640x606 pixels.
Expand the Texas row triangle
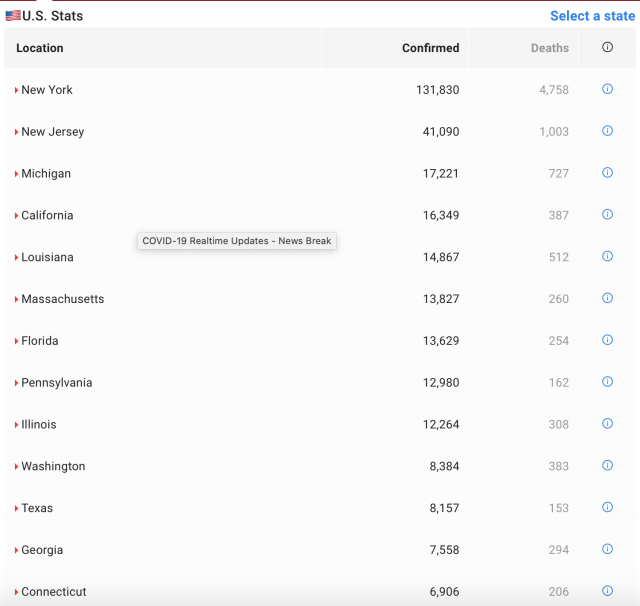[17, 508]
